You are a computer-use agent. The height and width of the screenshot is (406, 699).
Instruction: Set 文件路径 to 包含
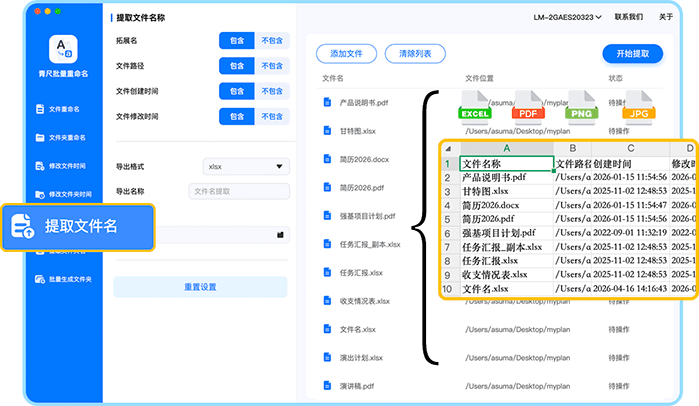(236, 66)
